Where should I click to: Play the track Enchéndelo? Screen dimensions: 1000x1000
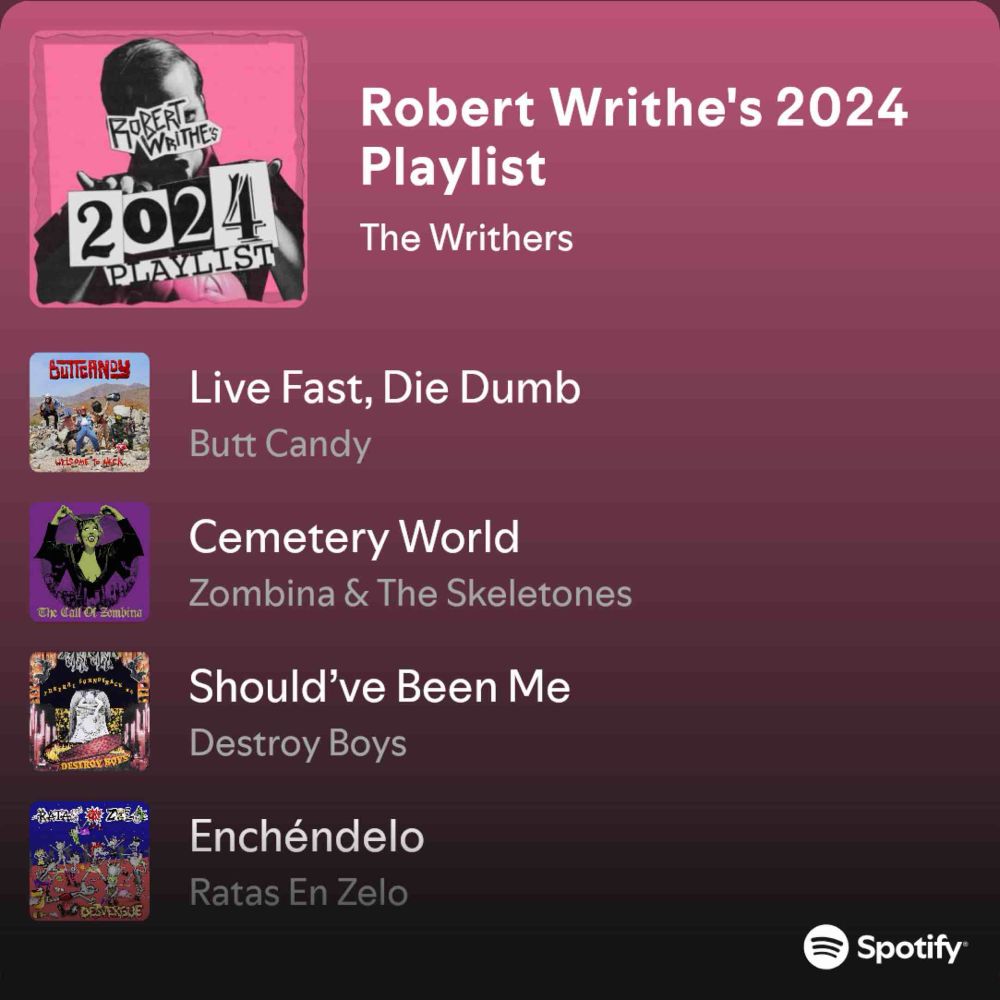point(307,836)
